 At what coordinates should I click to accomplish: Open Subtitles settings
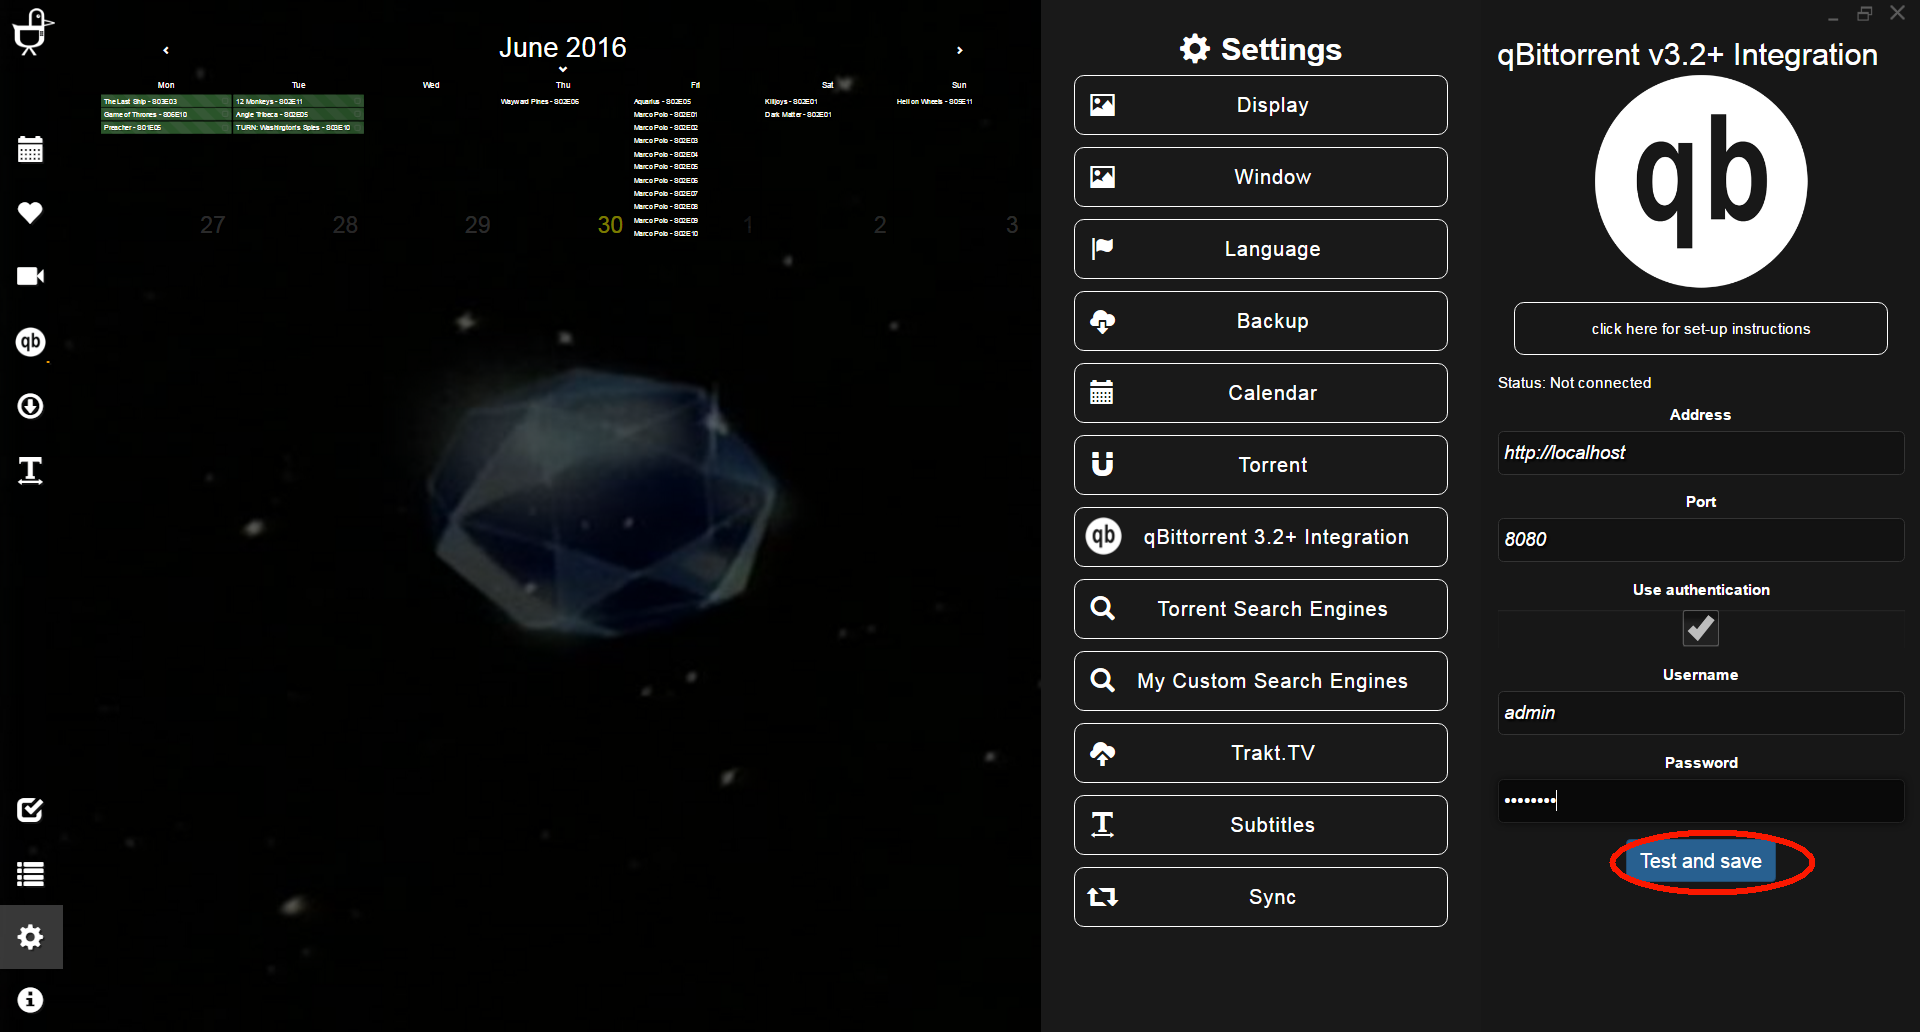(x=1261, y=825)
